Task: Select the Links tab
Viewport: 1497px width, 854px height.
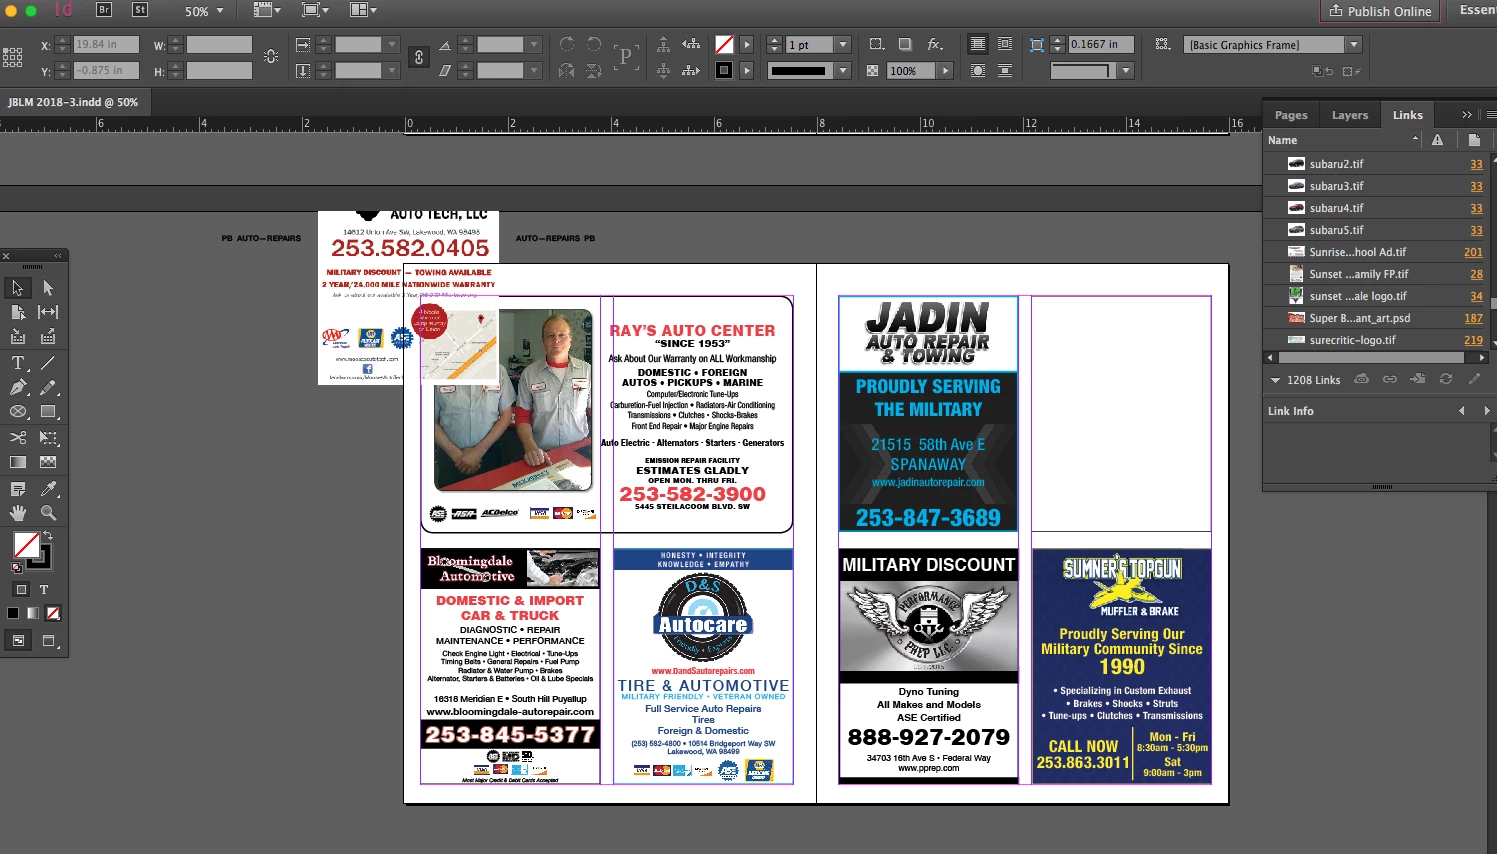Action: (x=1407, y=115)
